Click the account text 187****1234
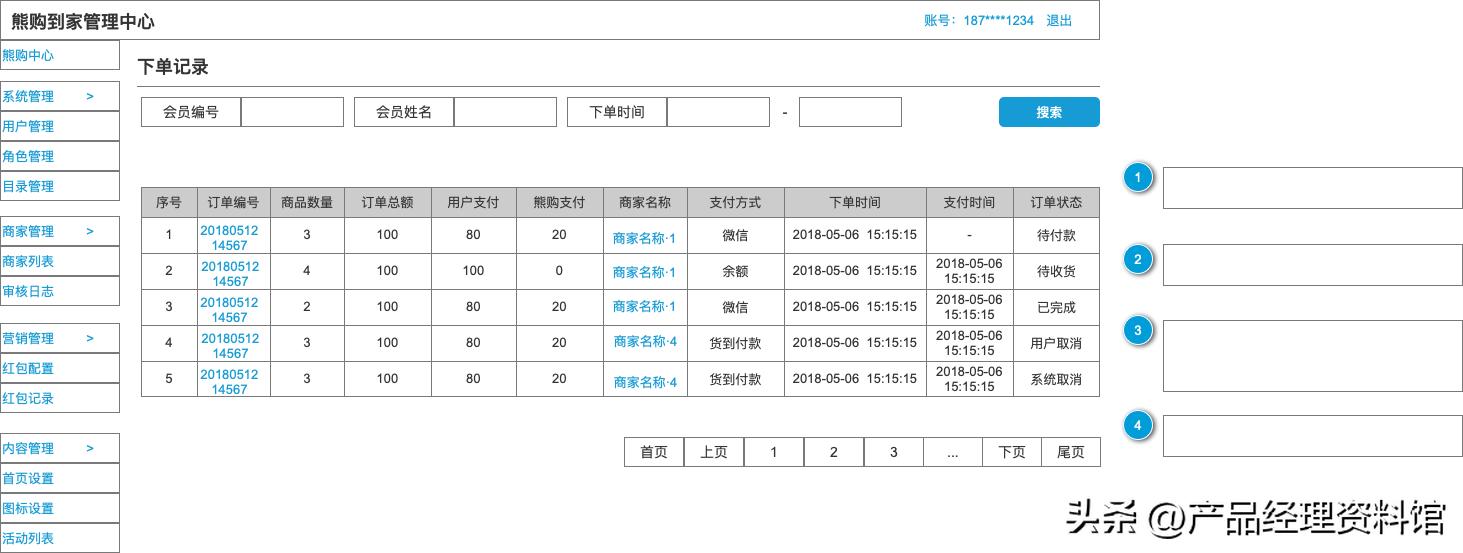 998,20
